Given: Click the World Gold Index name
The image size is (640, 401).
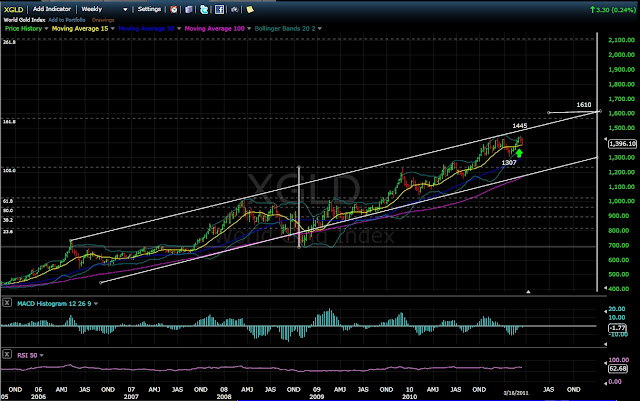Looking at the screenshot, I should (x=24, y=20).
